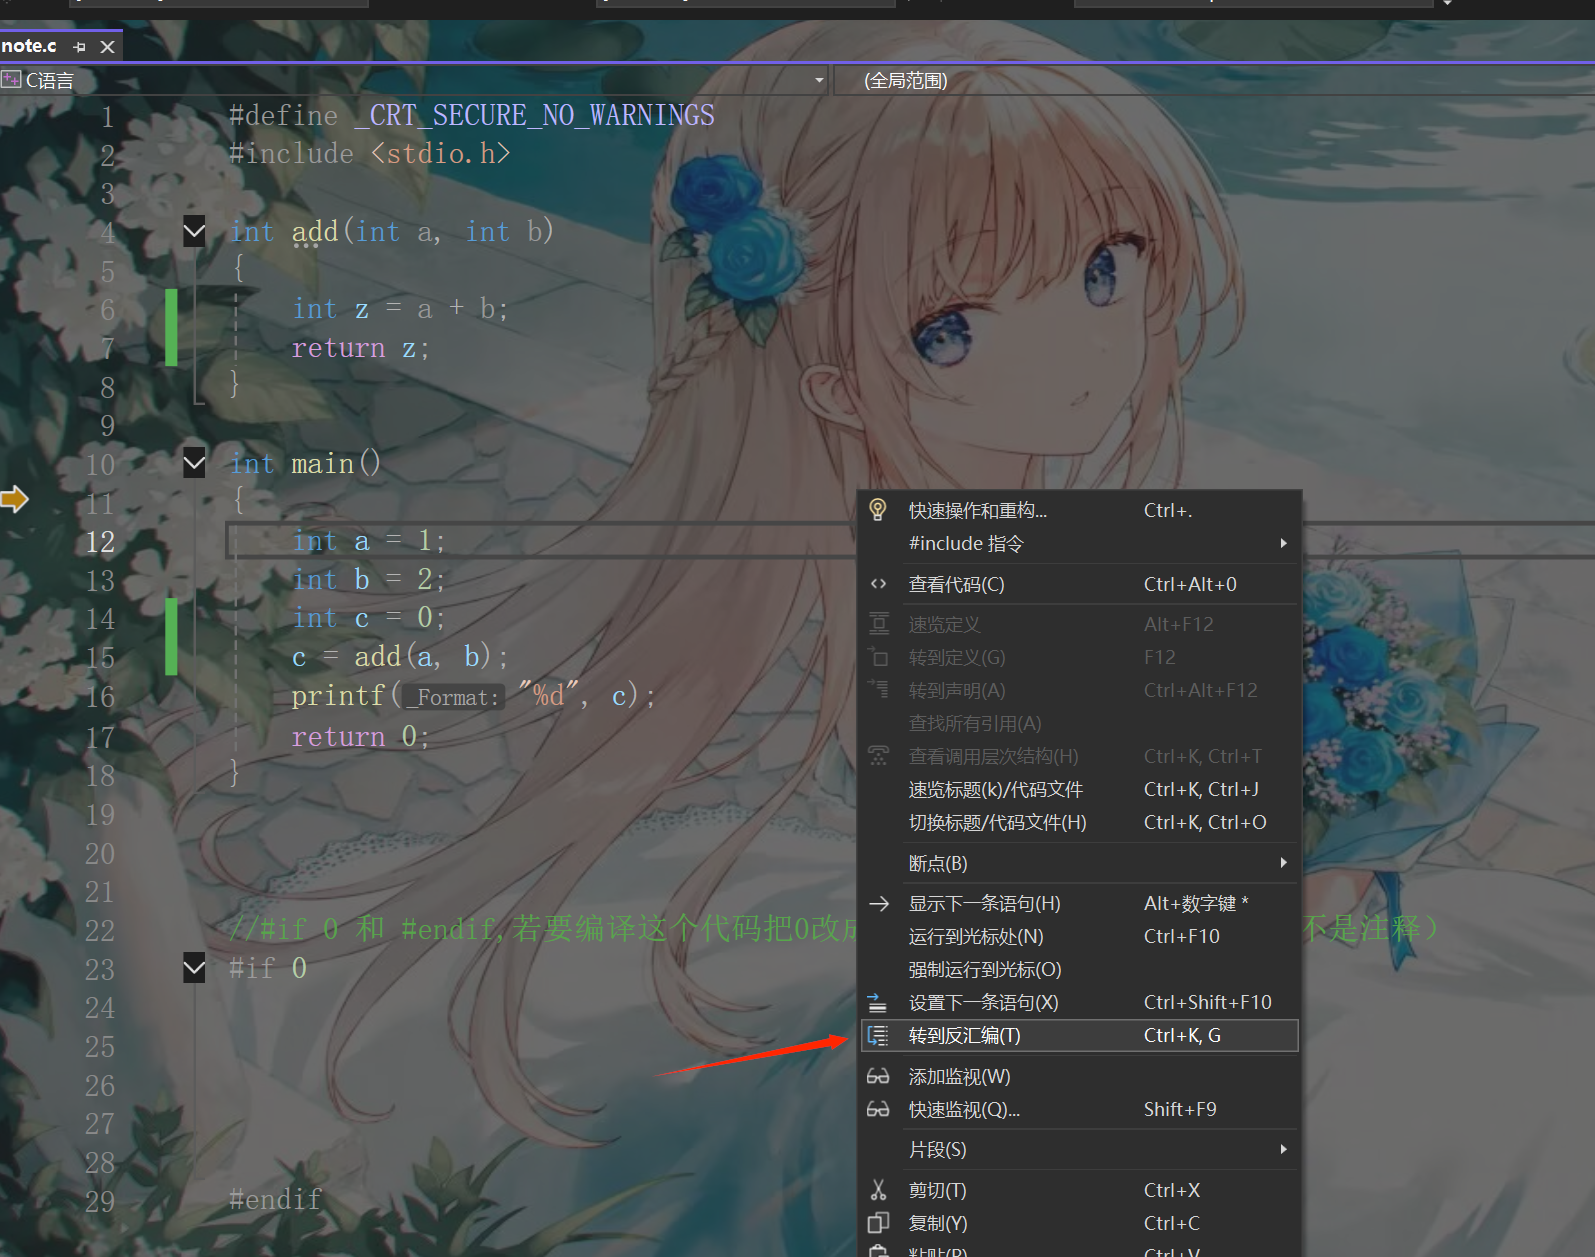Collapse the main function block
This screenshot has height=1257, width=1595.
pyautogui.click(x=194, y=463)
